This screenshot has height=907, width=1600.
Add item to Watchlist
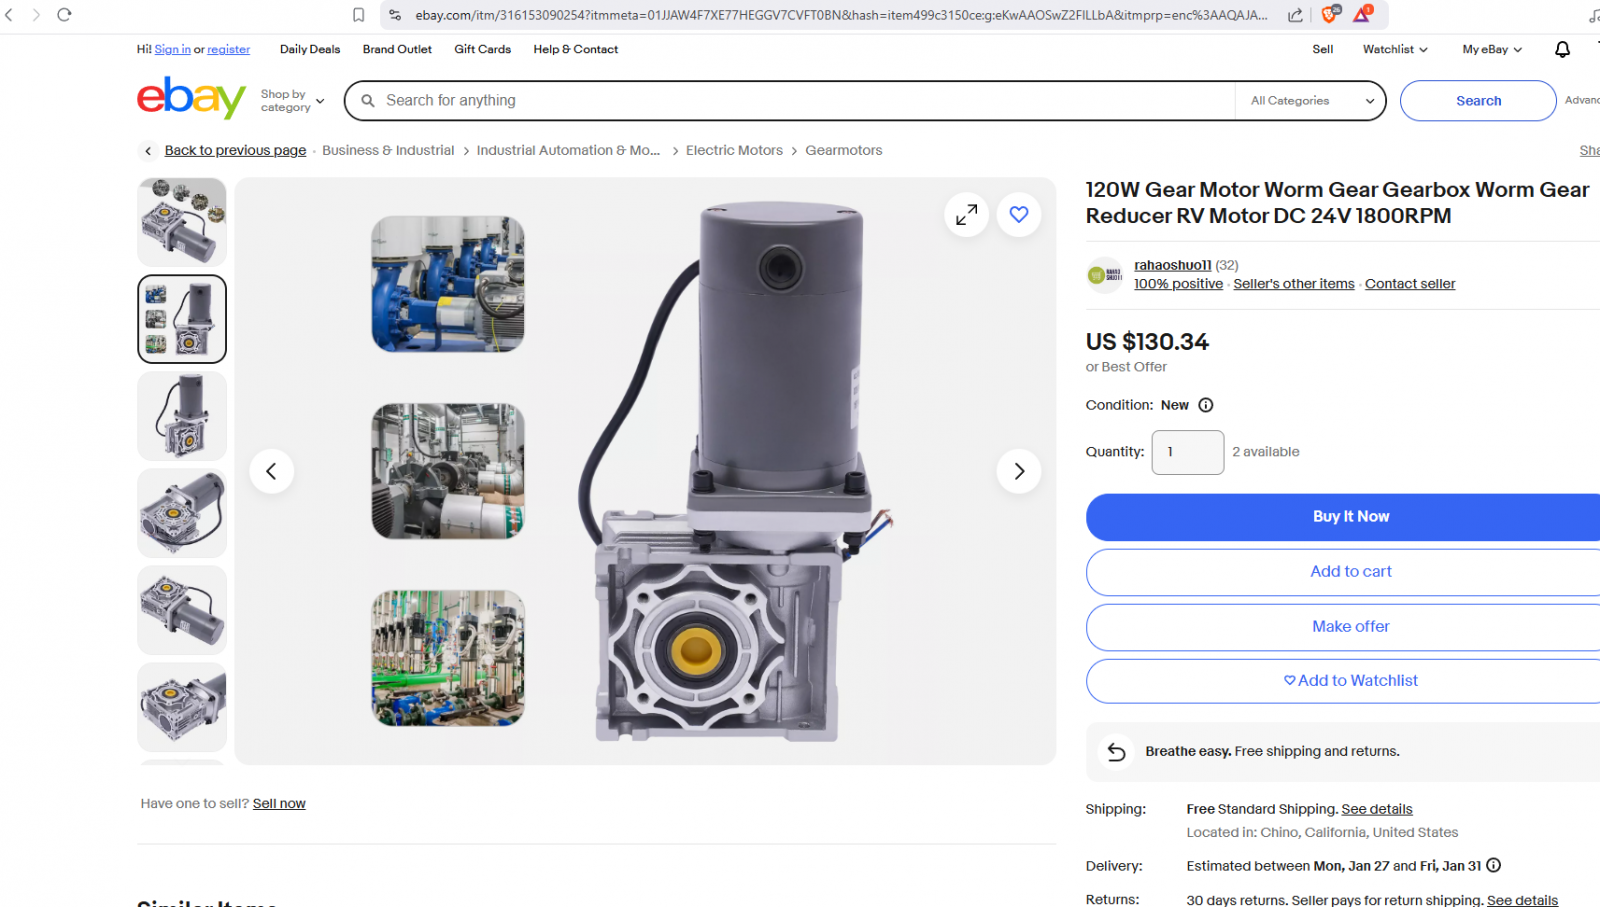[x=1350, y=681]
